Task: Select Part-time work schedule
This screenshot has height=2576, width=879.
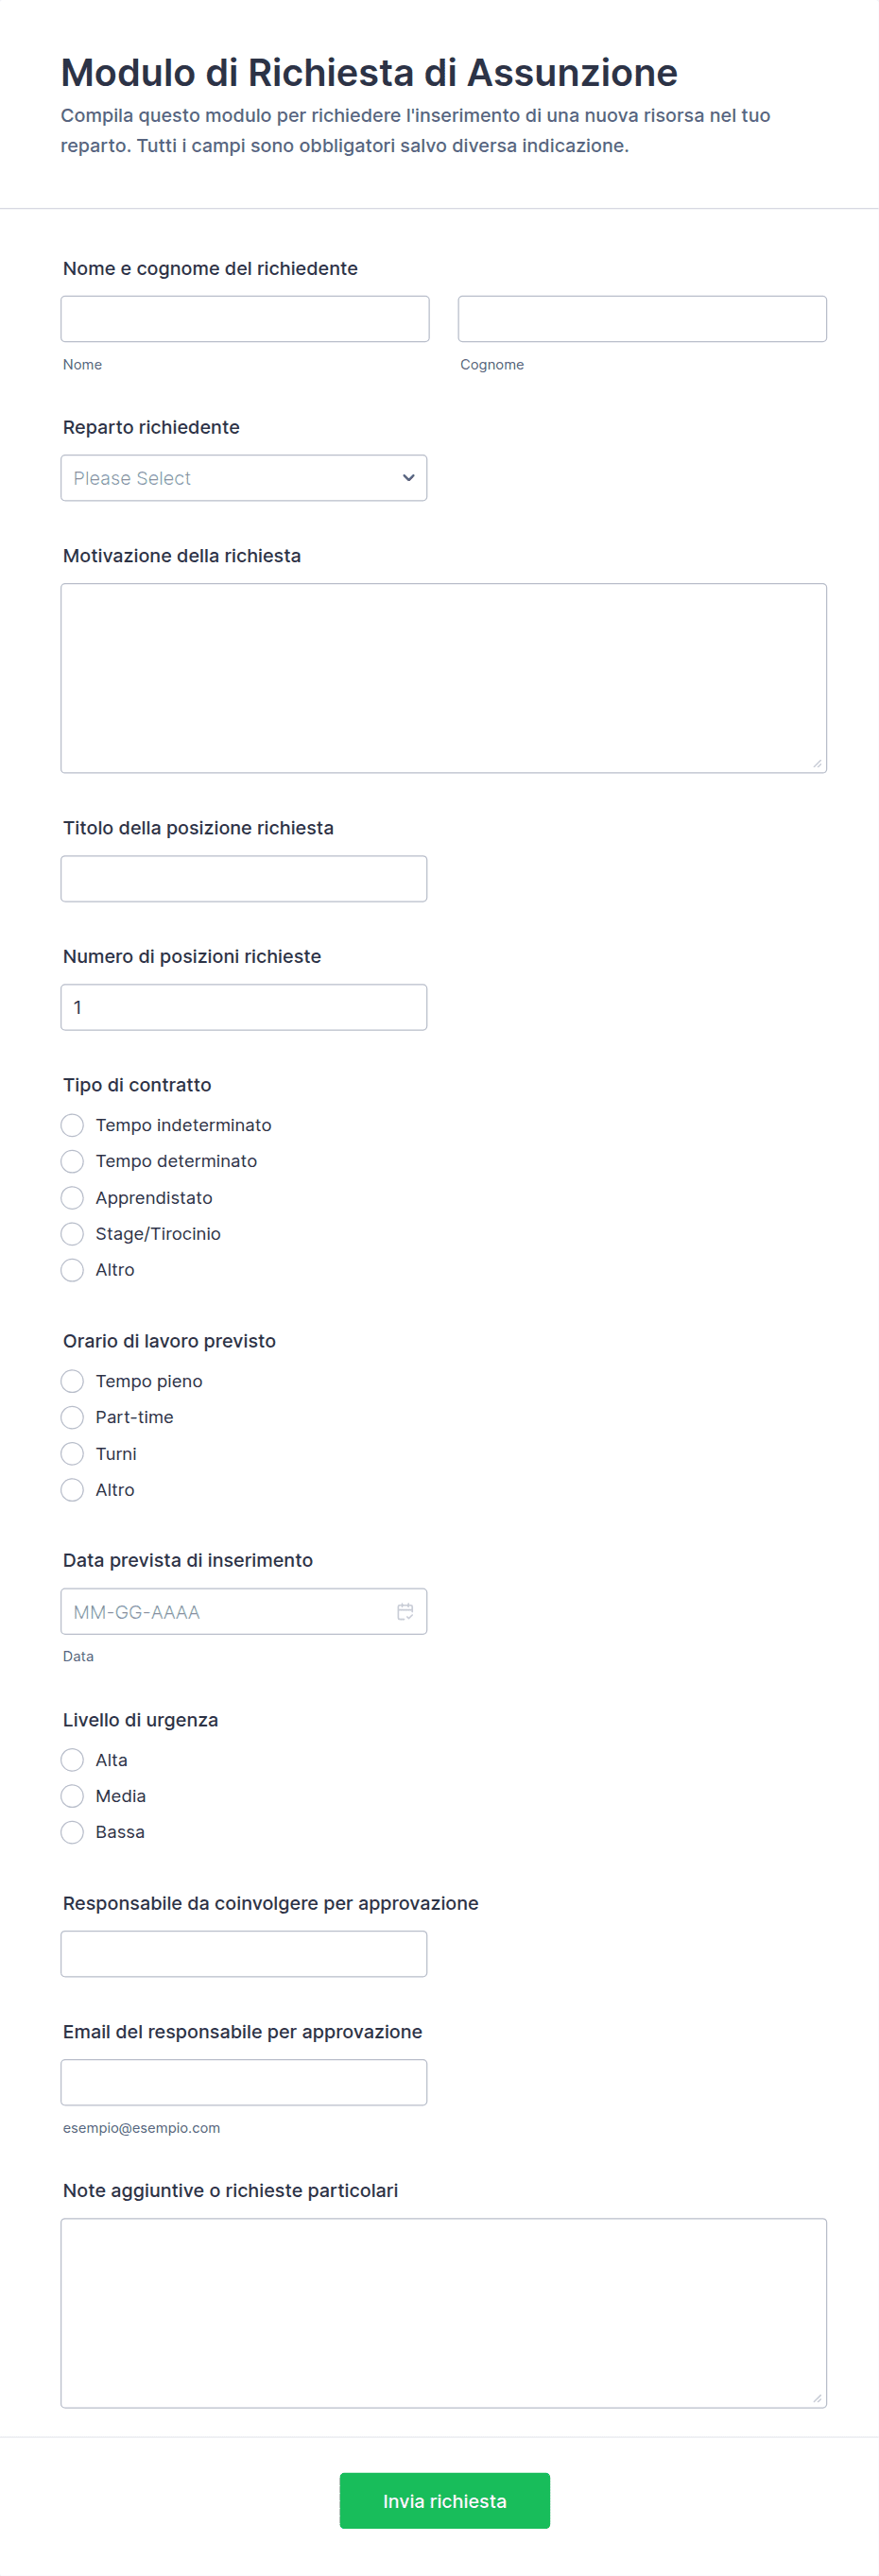Action: (72, 1417)
